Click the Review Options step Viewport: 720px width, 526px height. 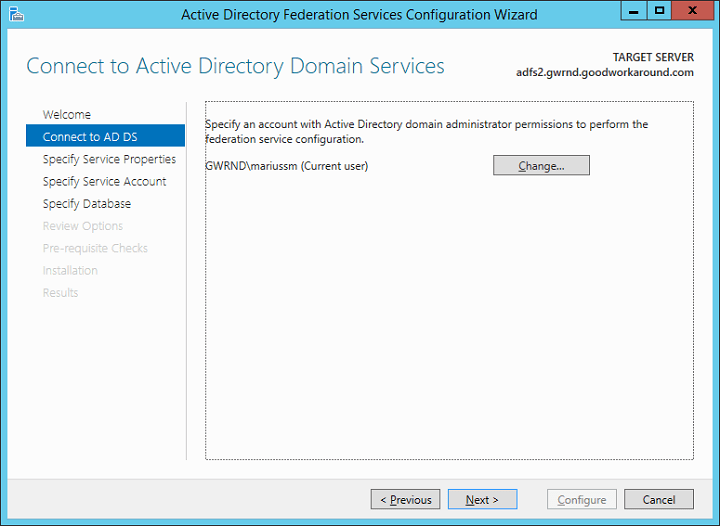83,226
